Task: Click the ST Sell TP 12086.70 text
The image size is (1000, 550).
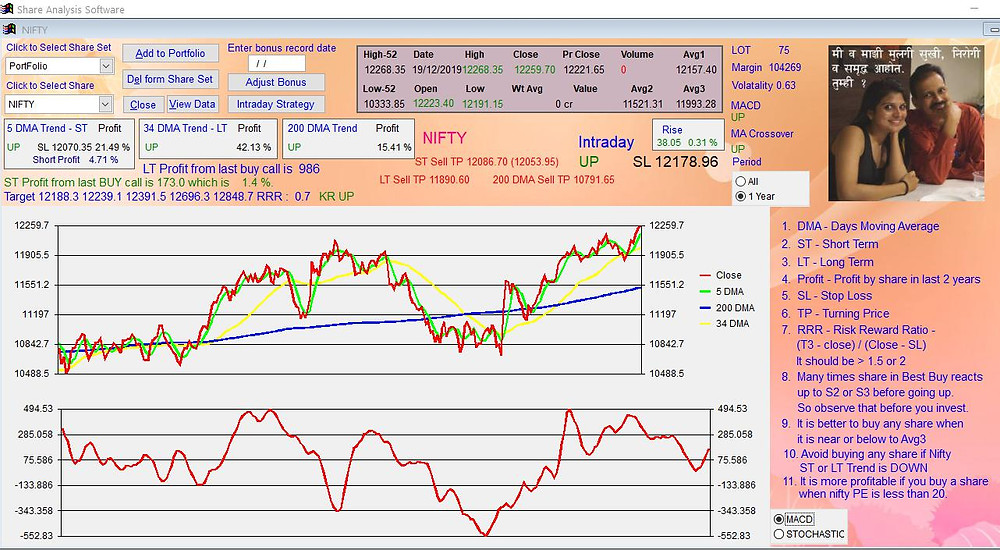Action: [x=487, y=161]
